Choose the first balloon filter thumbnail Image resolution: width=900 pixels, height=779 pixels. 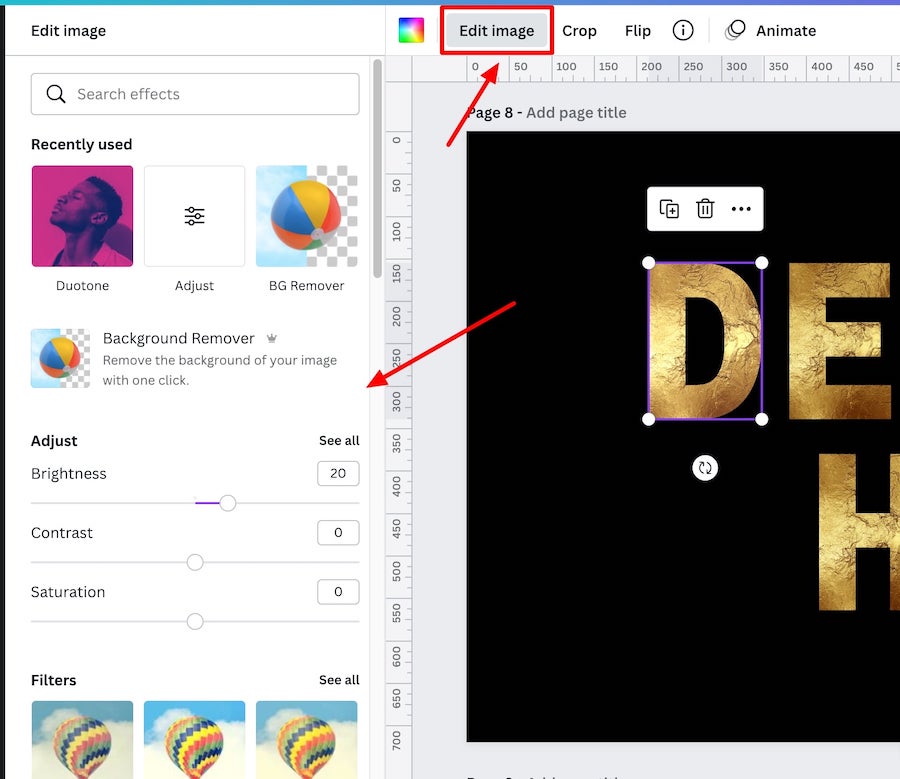(x=82, y=739)
